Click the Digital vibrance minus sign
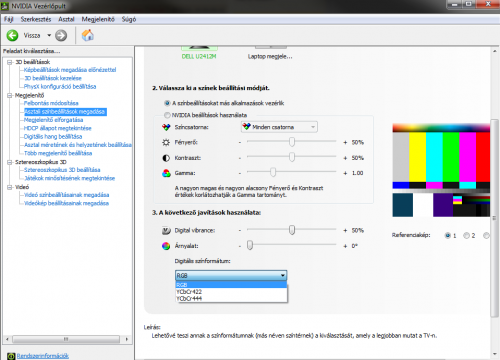The height and width of the screenshot is (360, 500). 240,230
